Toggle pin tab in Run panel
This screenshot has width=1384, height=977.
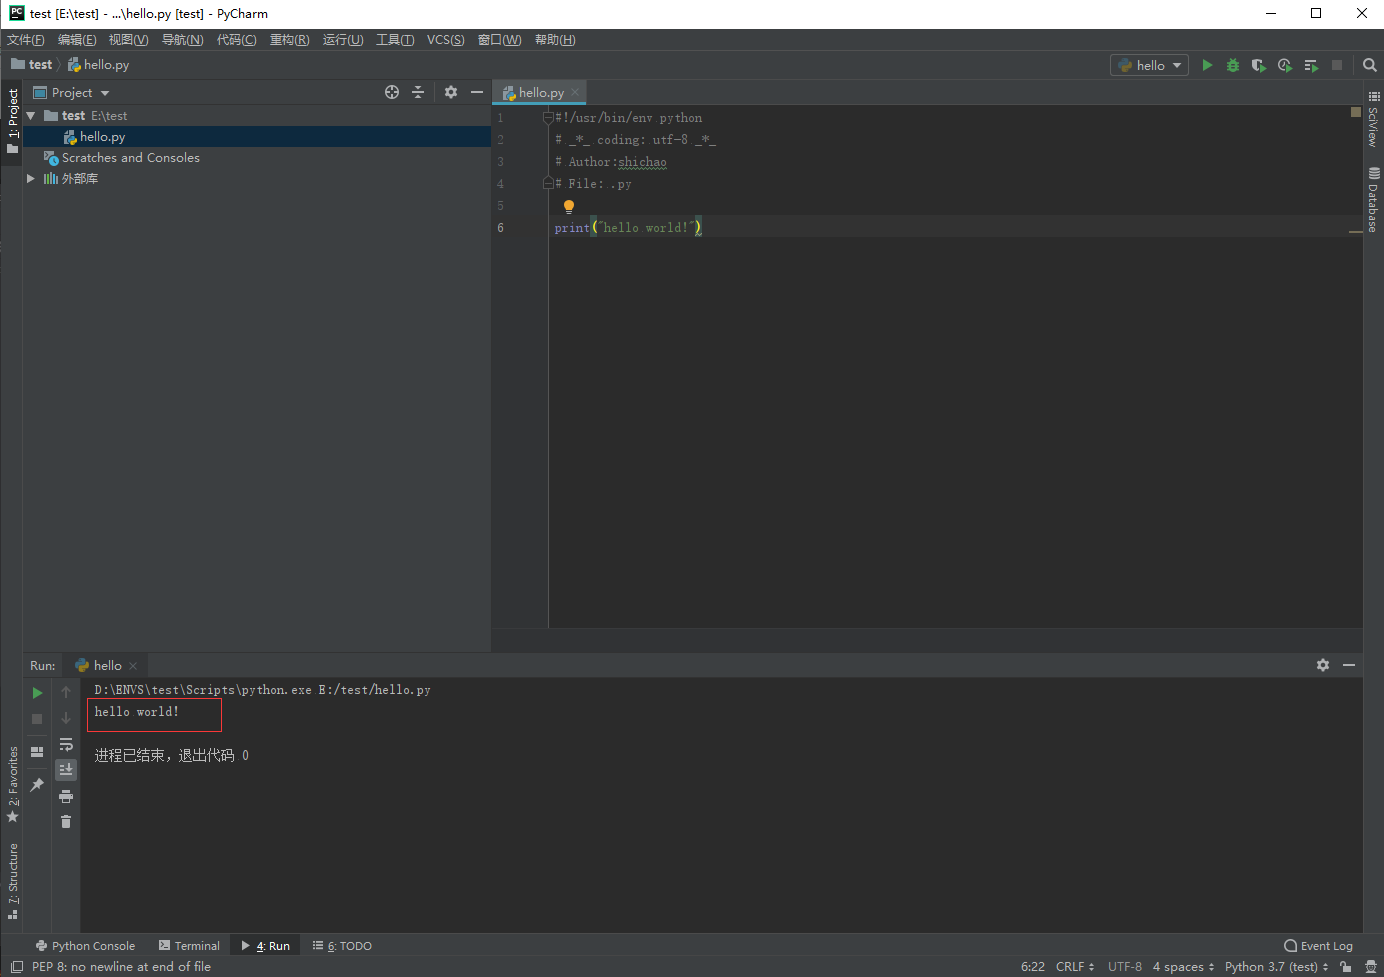click(37, 785)
